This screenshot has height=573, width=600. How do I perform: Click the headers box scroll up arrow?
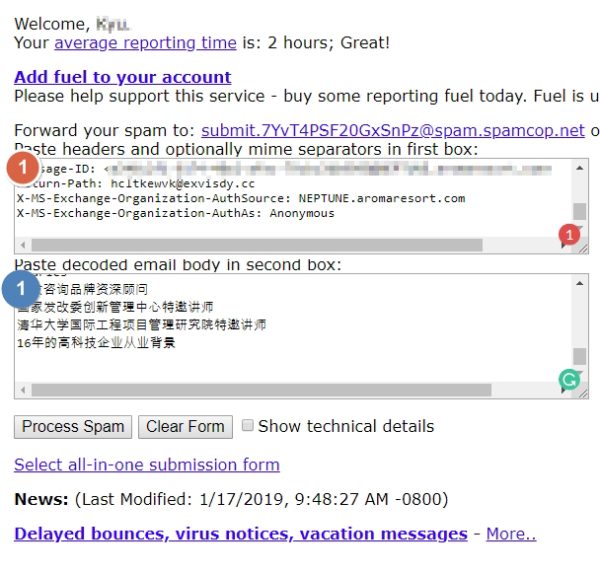tap(580, 168)
